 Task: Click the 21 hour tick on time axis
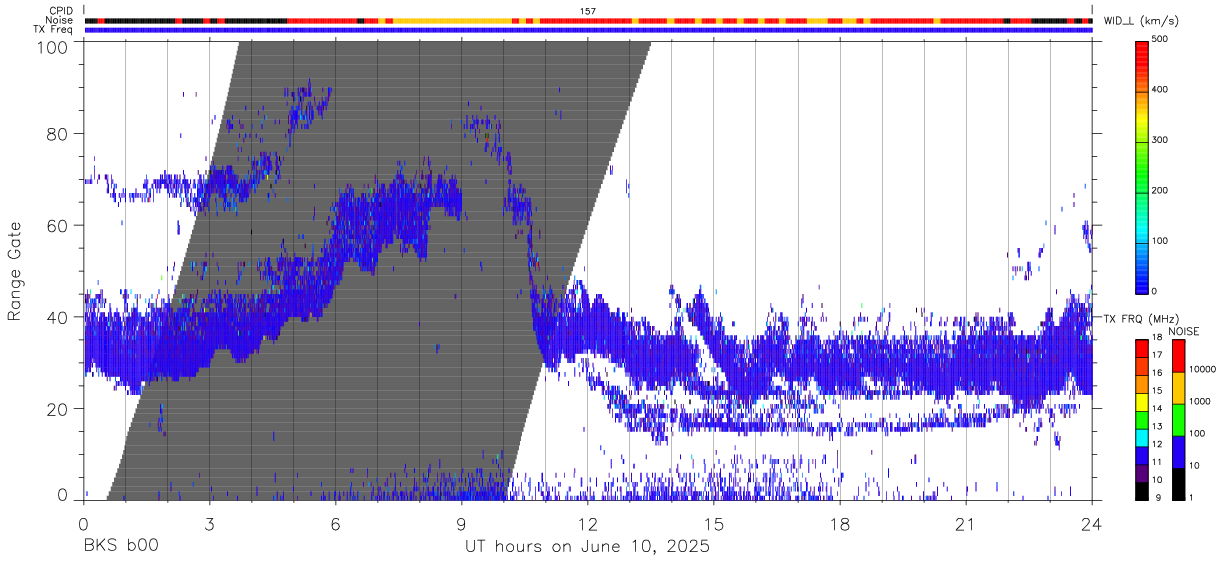pyautogui.click(x=966, y=524)
